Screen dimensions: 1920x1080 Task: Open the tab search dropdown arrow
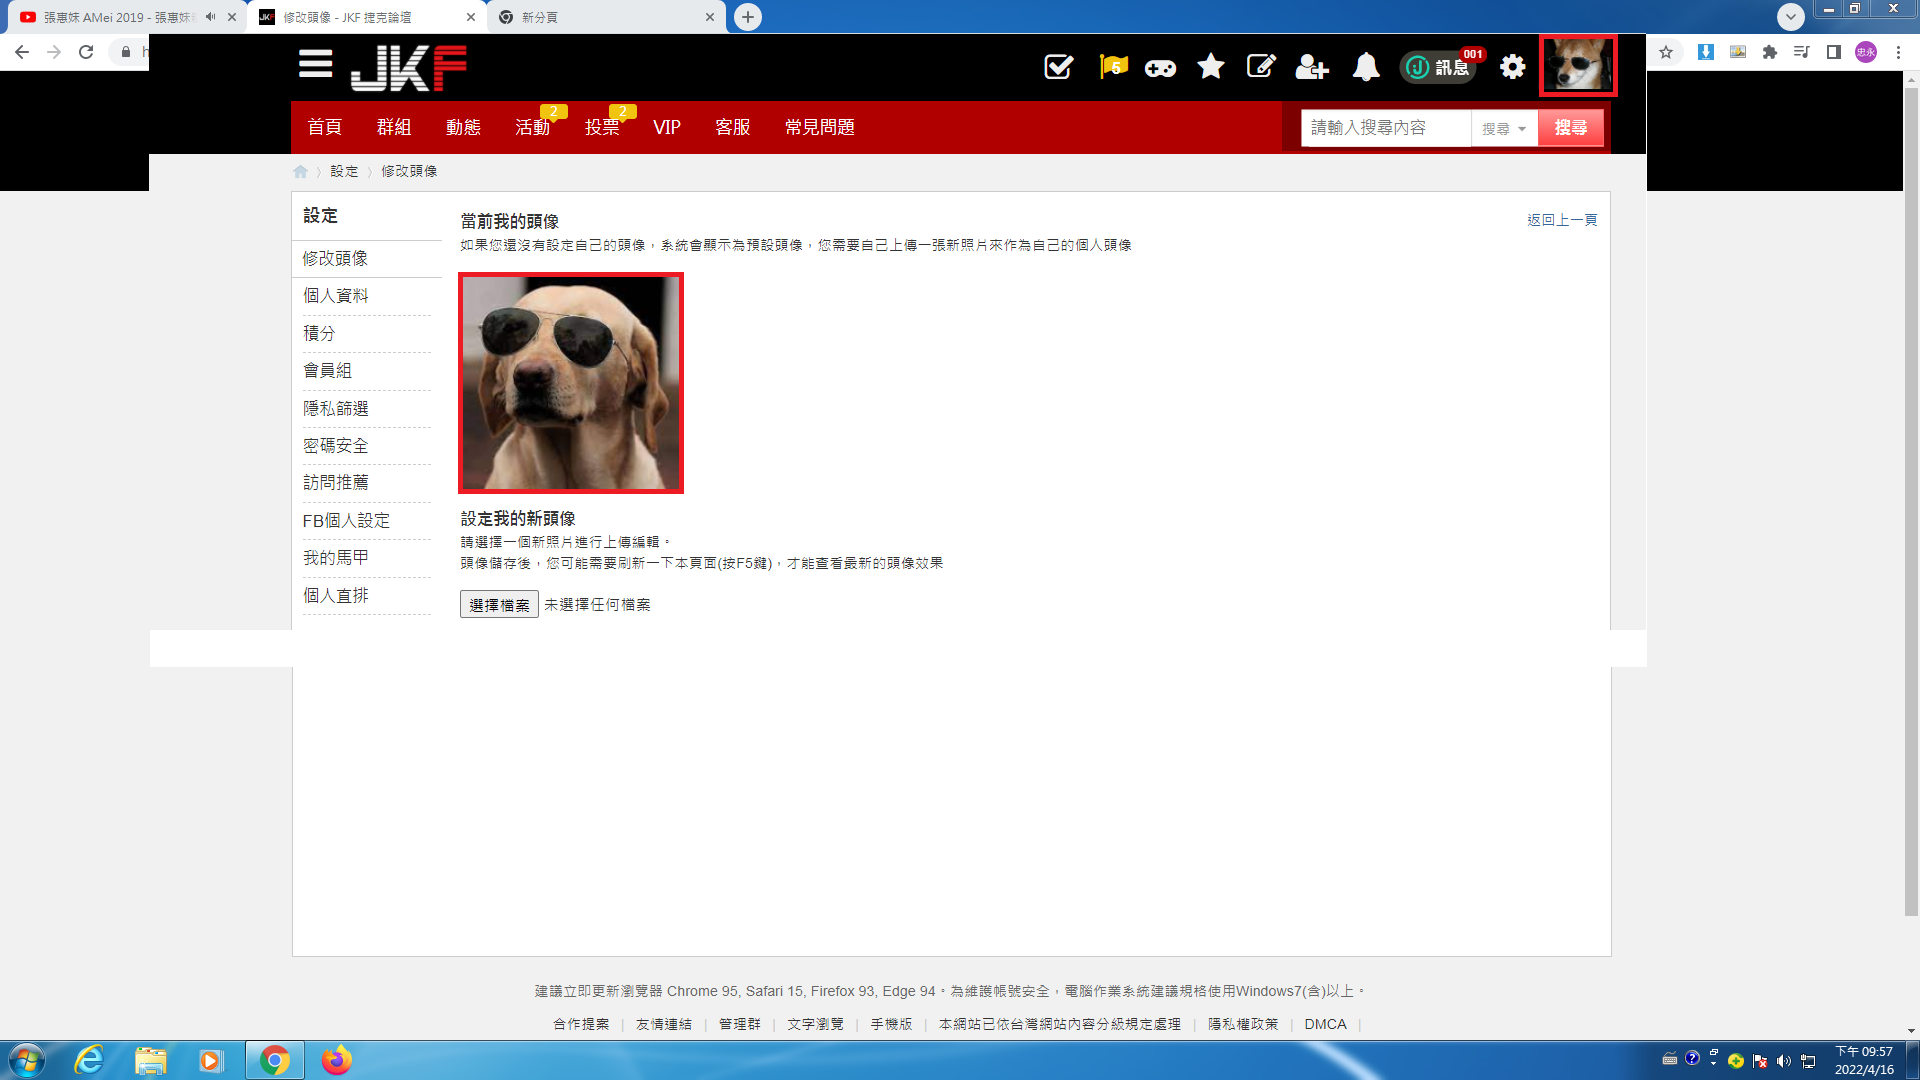(x=1791, y=17)
